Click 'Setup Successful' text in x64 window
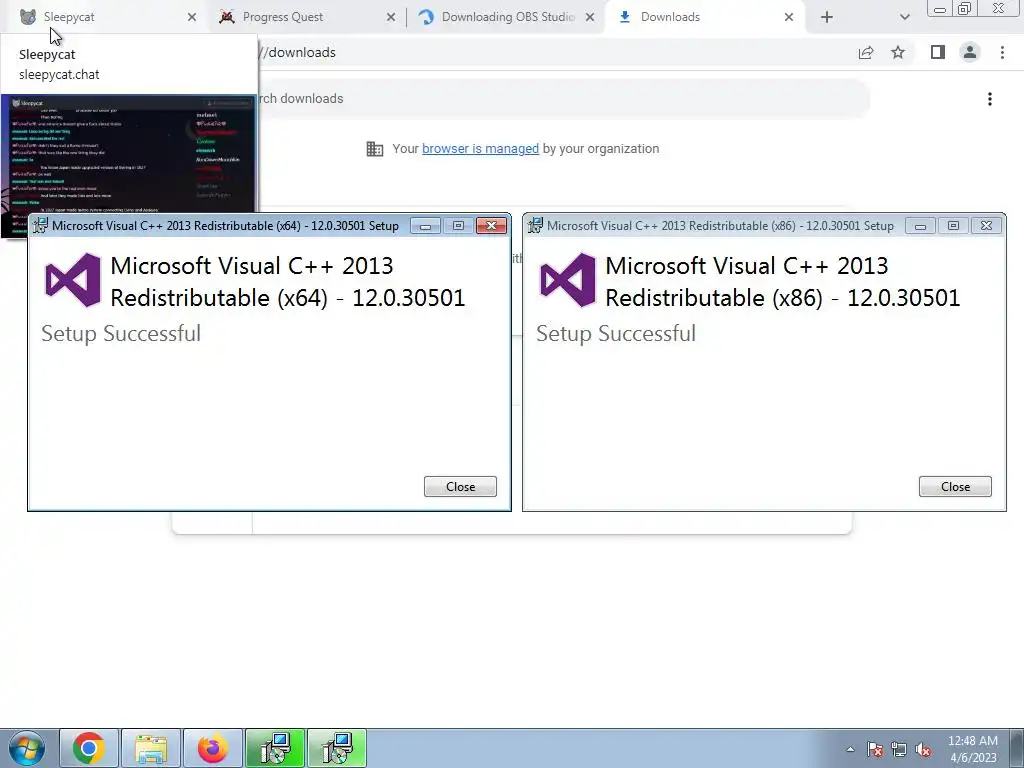The image size is (1024, 768). 121,334
